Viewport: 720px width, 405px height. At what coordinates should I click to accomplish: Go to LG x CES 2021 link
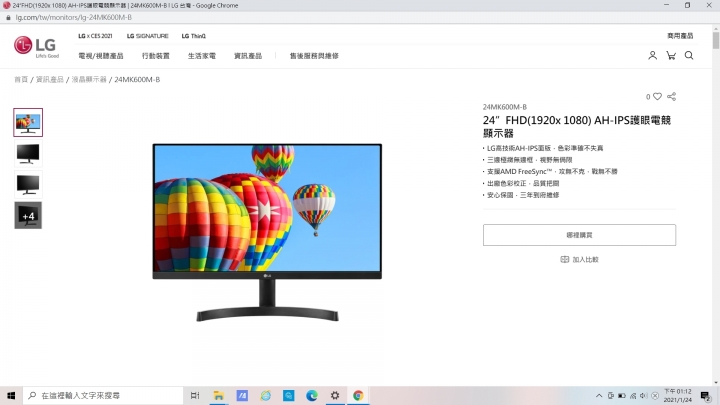click(x=95, y=36)
